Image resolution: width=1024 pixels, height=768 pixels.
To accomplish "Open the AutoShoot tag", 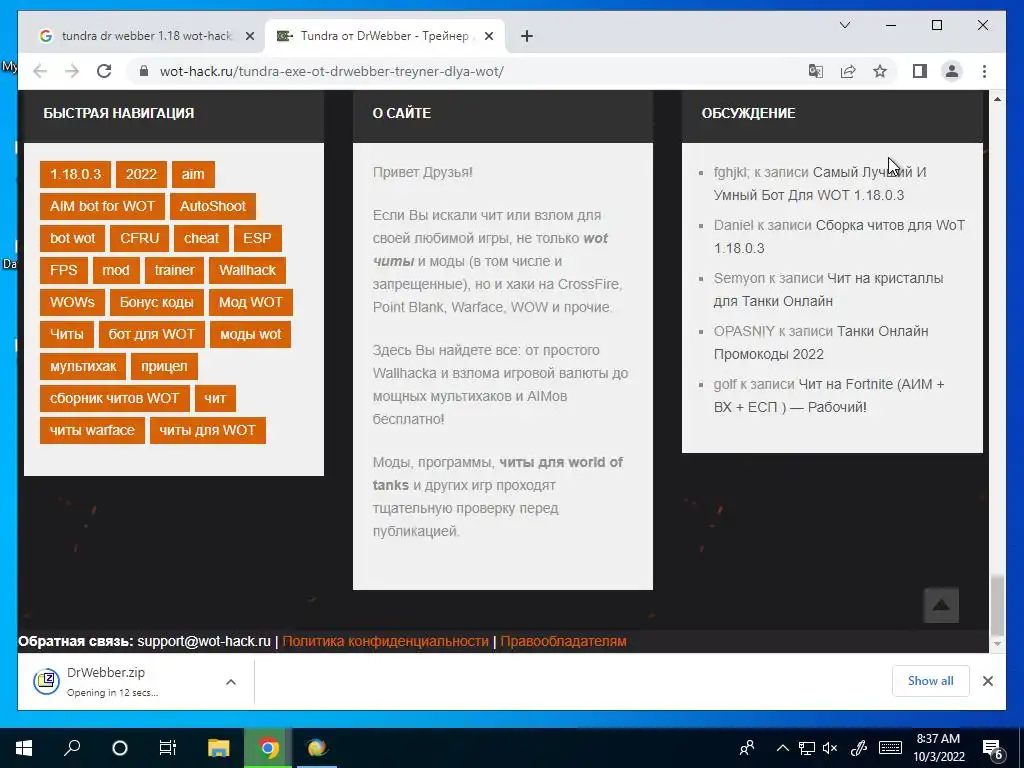I will coord(213,206).
